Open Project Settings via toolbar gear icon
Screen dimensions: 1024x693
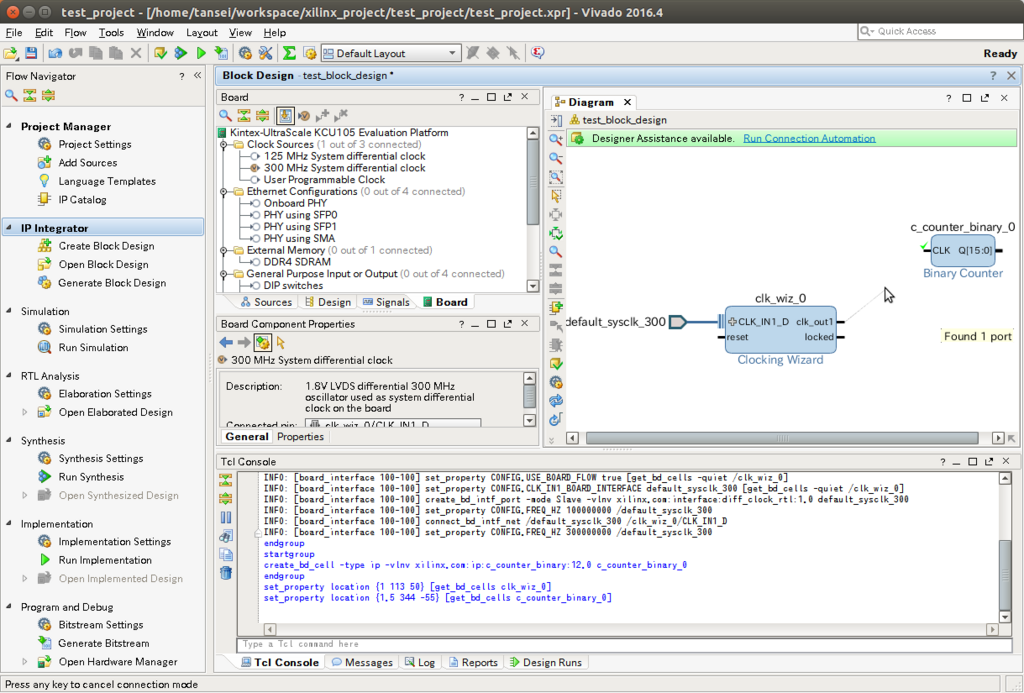point(245,54)
